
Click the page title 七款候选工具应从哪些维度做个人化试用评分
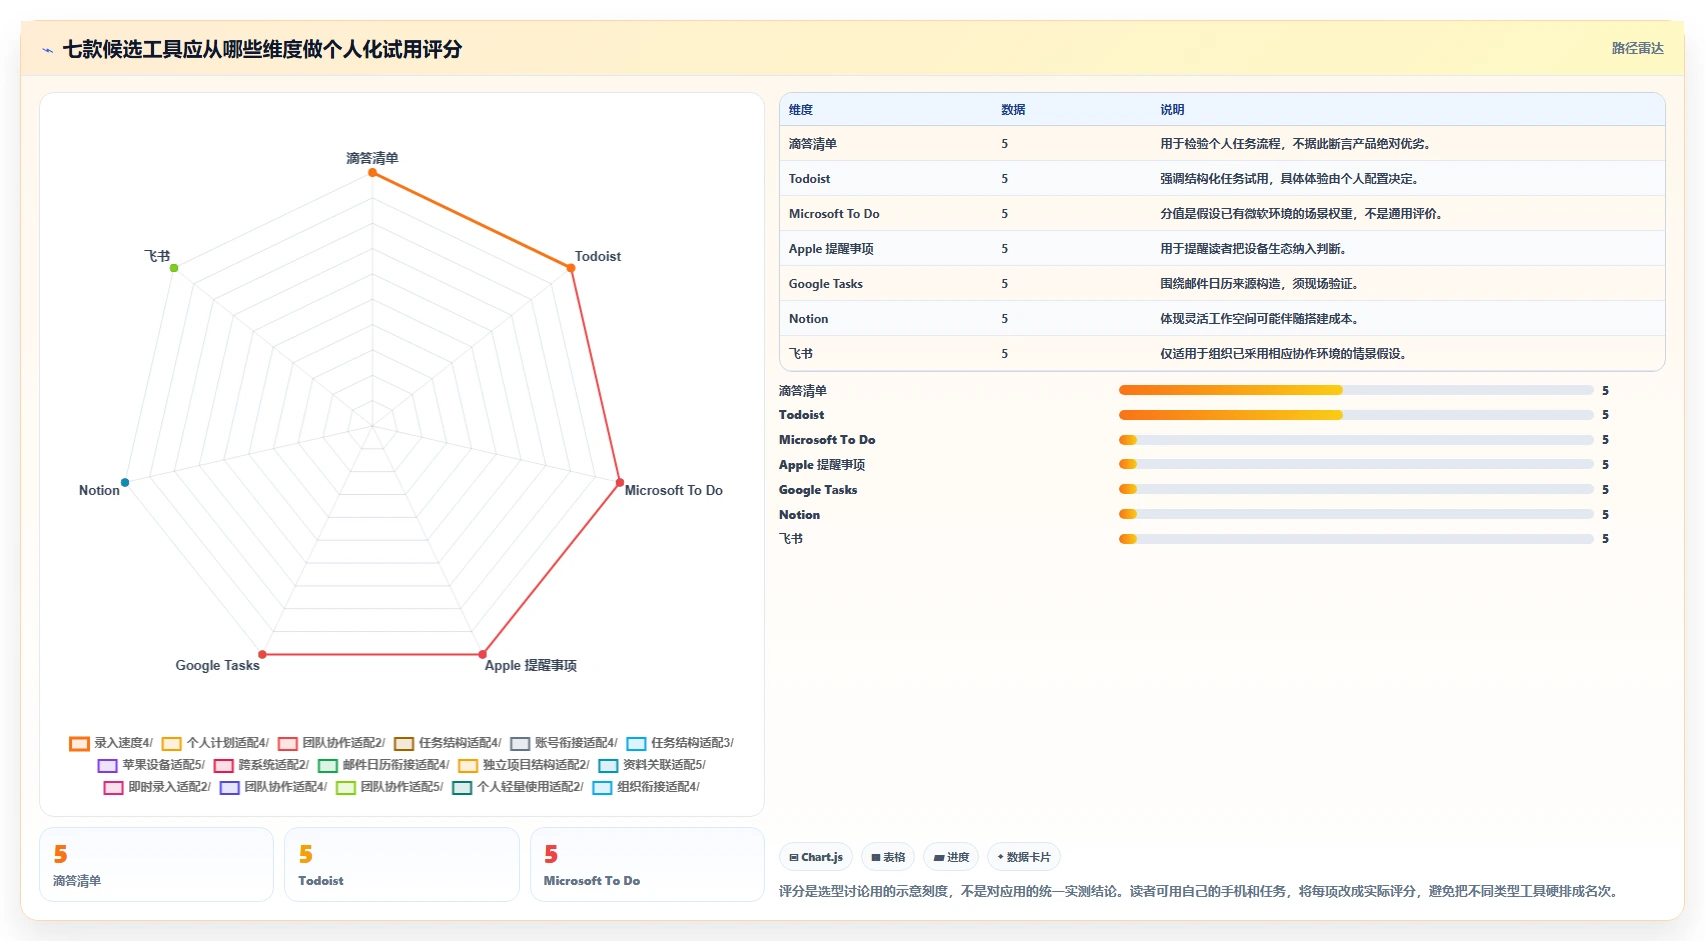262,49
